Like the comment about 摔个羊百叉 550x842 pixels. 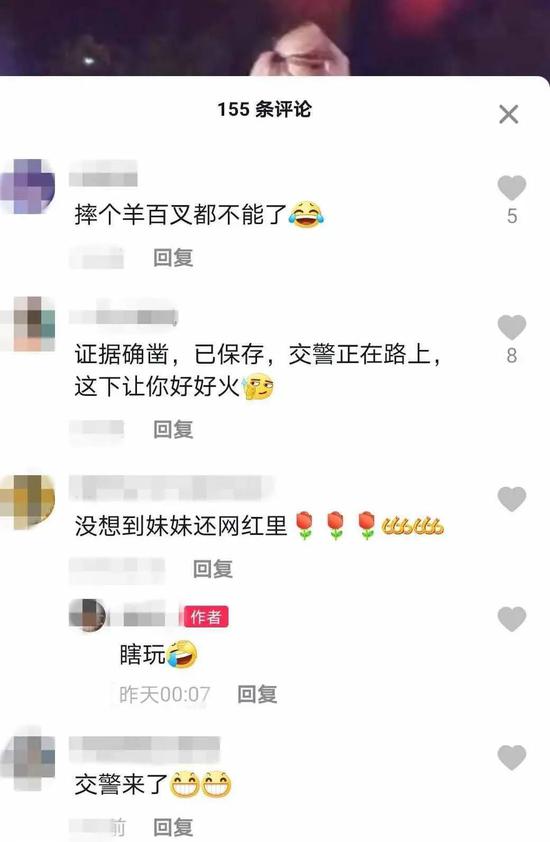click(511, 188)
